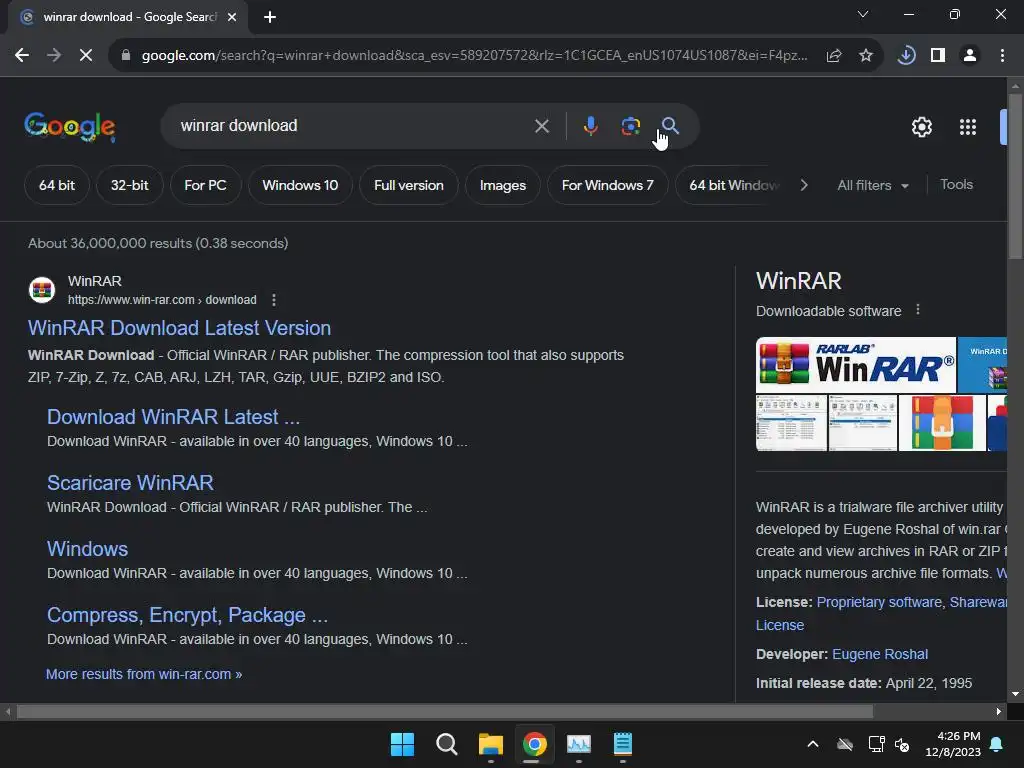Open the Chrome three-dot menu
1024x768 pixels.
(x=1002, y=56)
